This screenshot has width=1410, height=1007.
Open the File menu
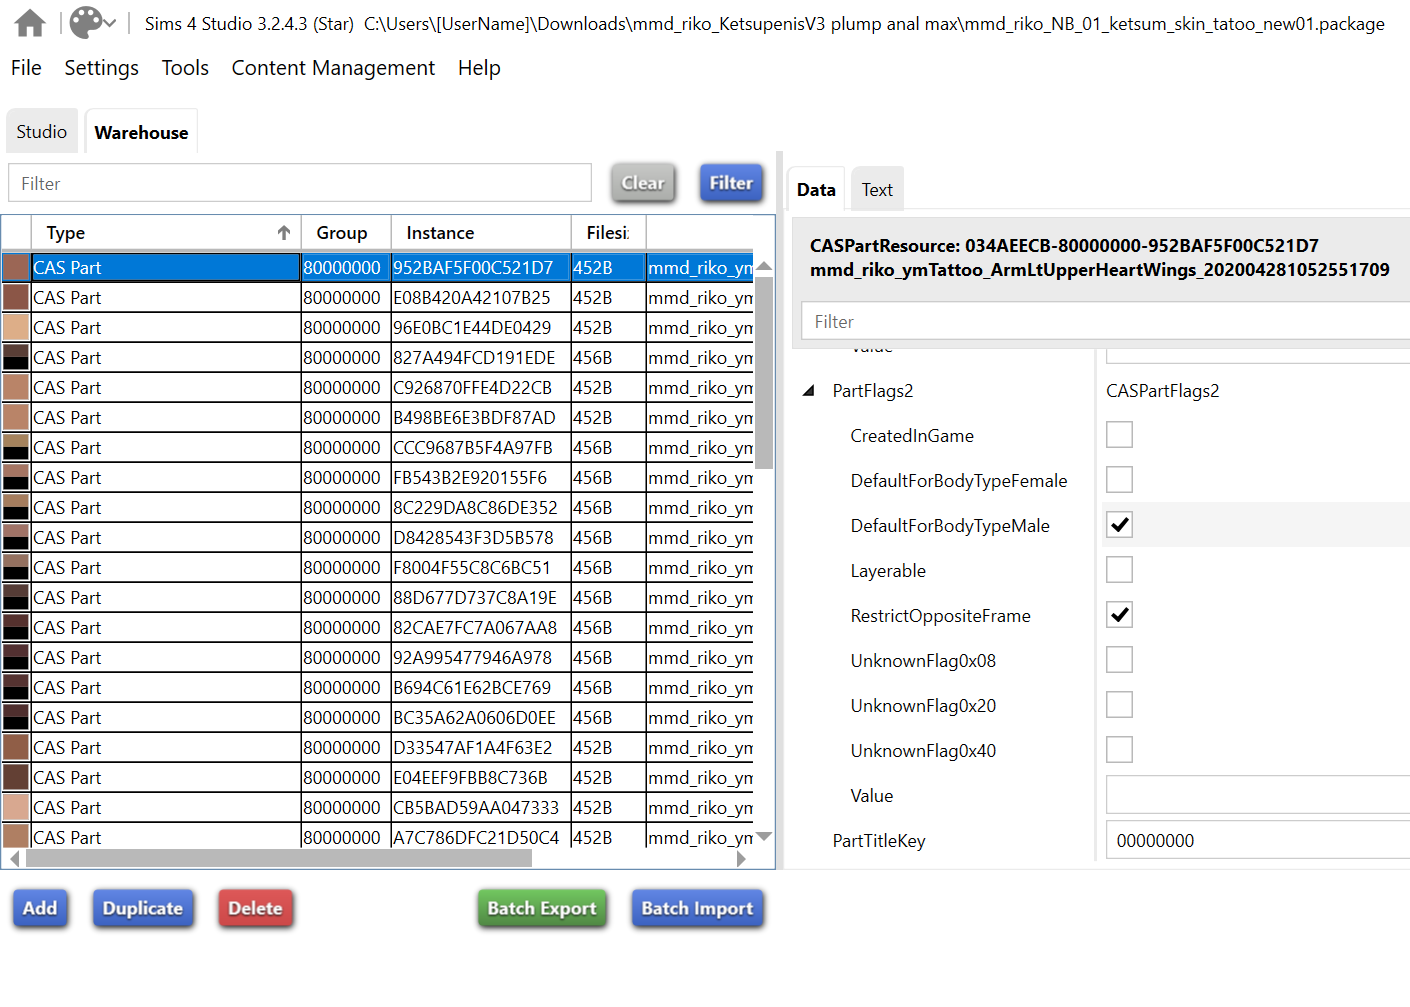[x=26, y=68]
